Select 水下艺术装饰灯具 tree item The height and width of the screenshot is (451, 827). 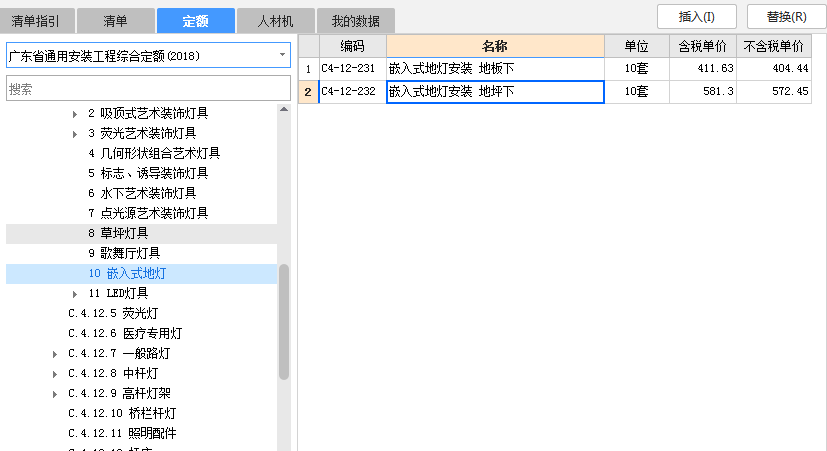coord(142,194)
